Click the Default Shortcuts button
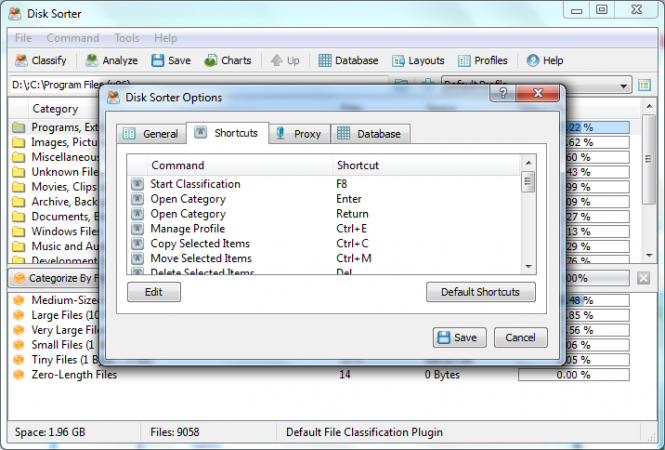This screenshot has height=450, width=665. (x=481, y=292)
